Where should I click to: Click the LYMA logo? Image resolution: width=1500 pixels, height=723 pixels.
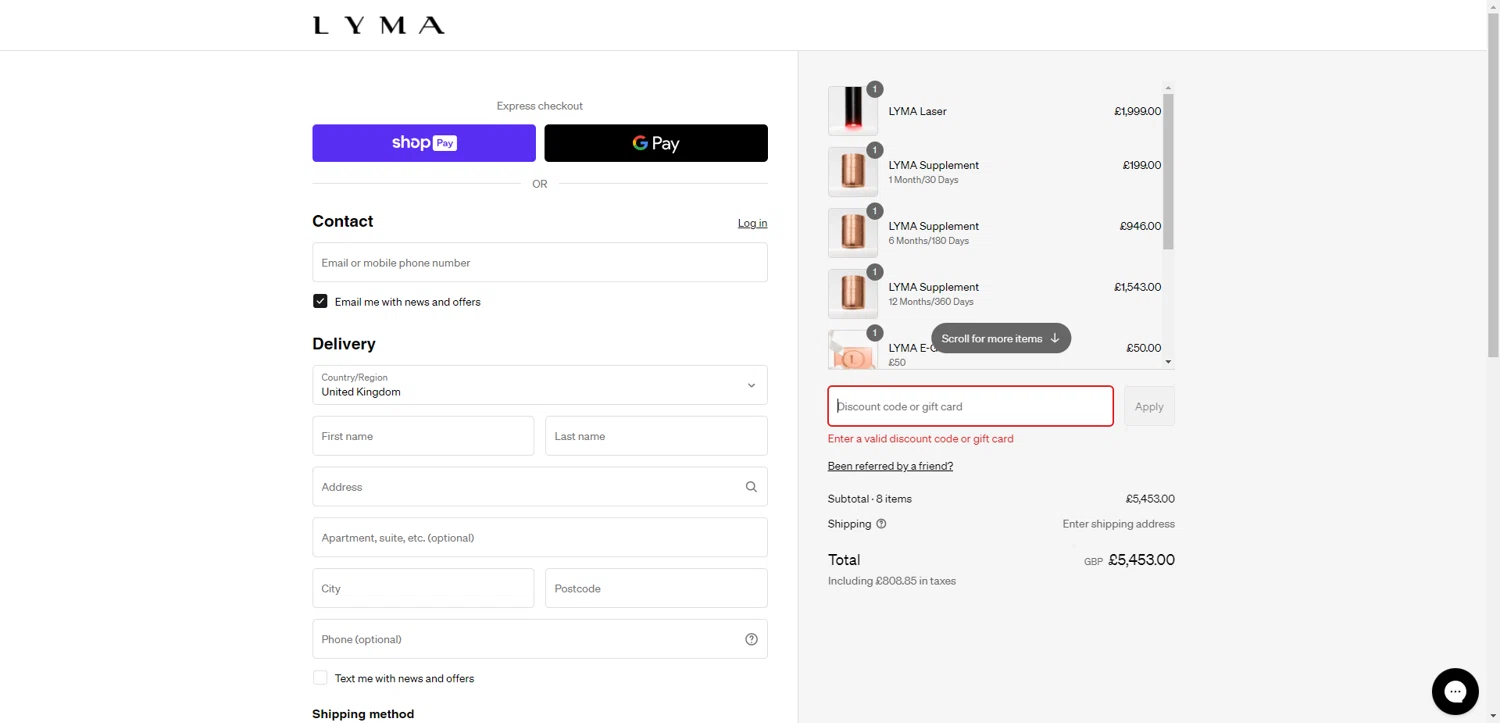click(x=379, y=25)
